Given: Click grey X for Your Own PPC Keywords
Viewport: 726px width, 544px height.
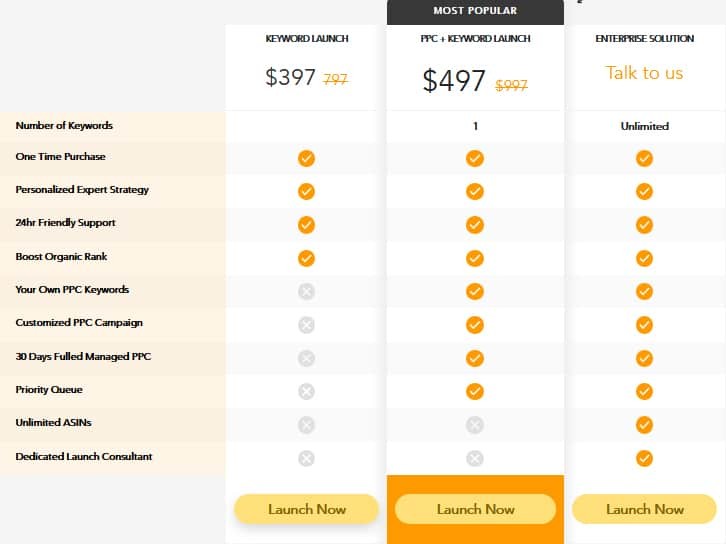Looking at the screenshot, I should click(306, 292).
